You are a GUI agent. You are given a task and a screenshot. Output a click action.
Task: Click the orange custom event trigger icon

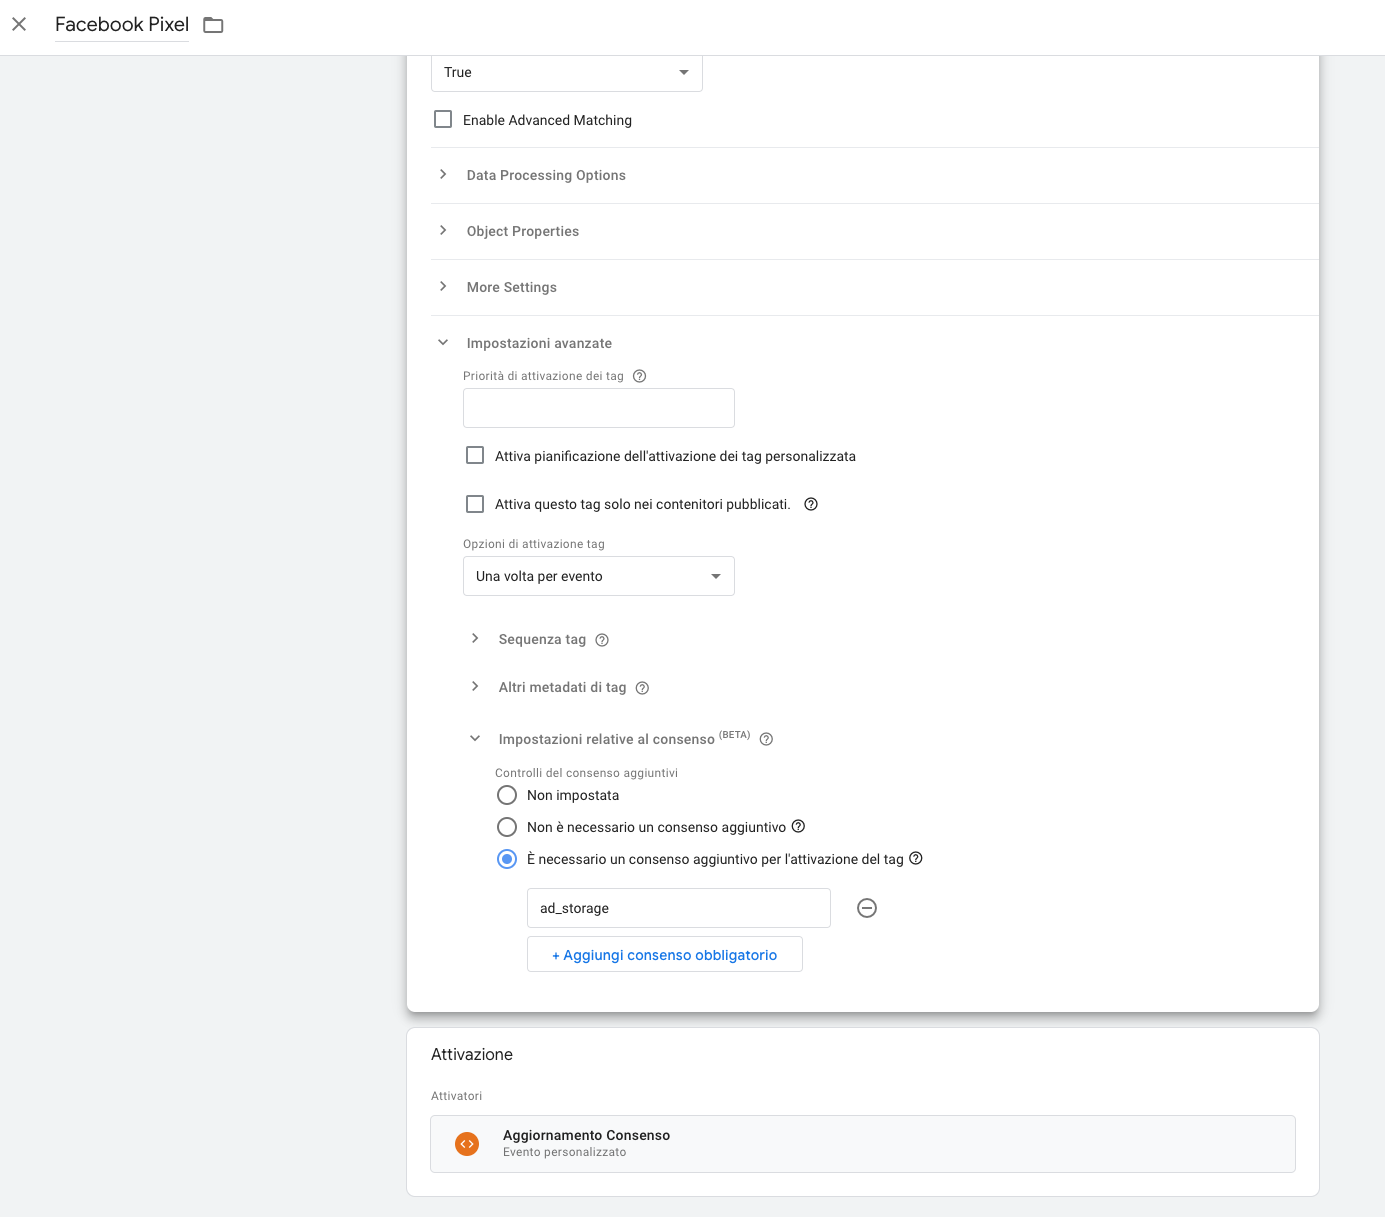(x=467, y=1144)
